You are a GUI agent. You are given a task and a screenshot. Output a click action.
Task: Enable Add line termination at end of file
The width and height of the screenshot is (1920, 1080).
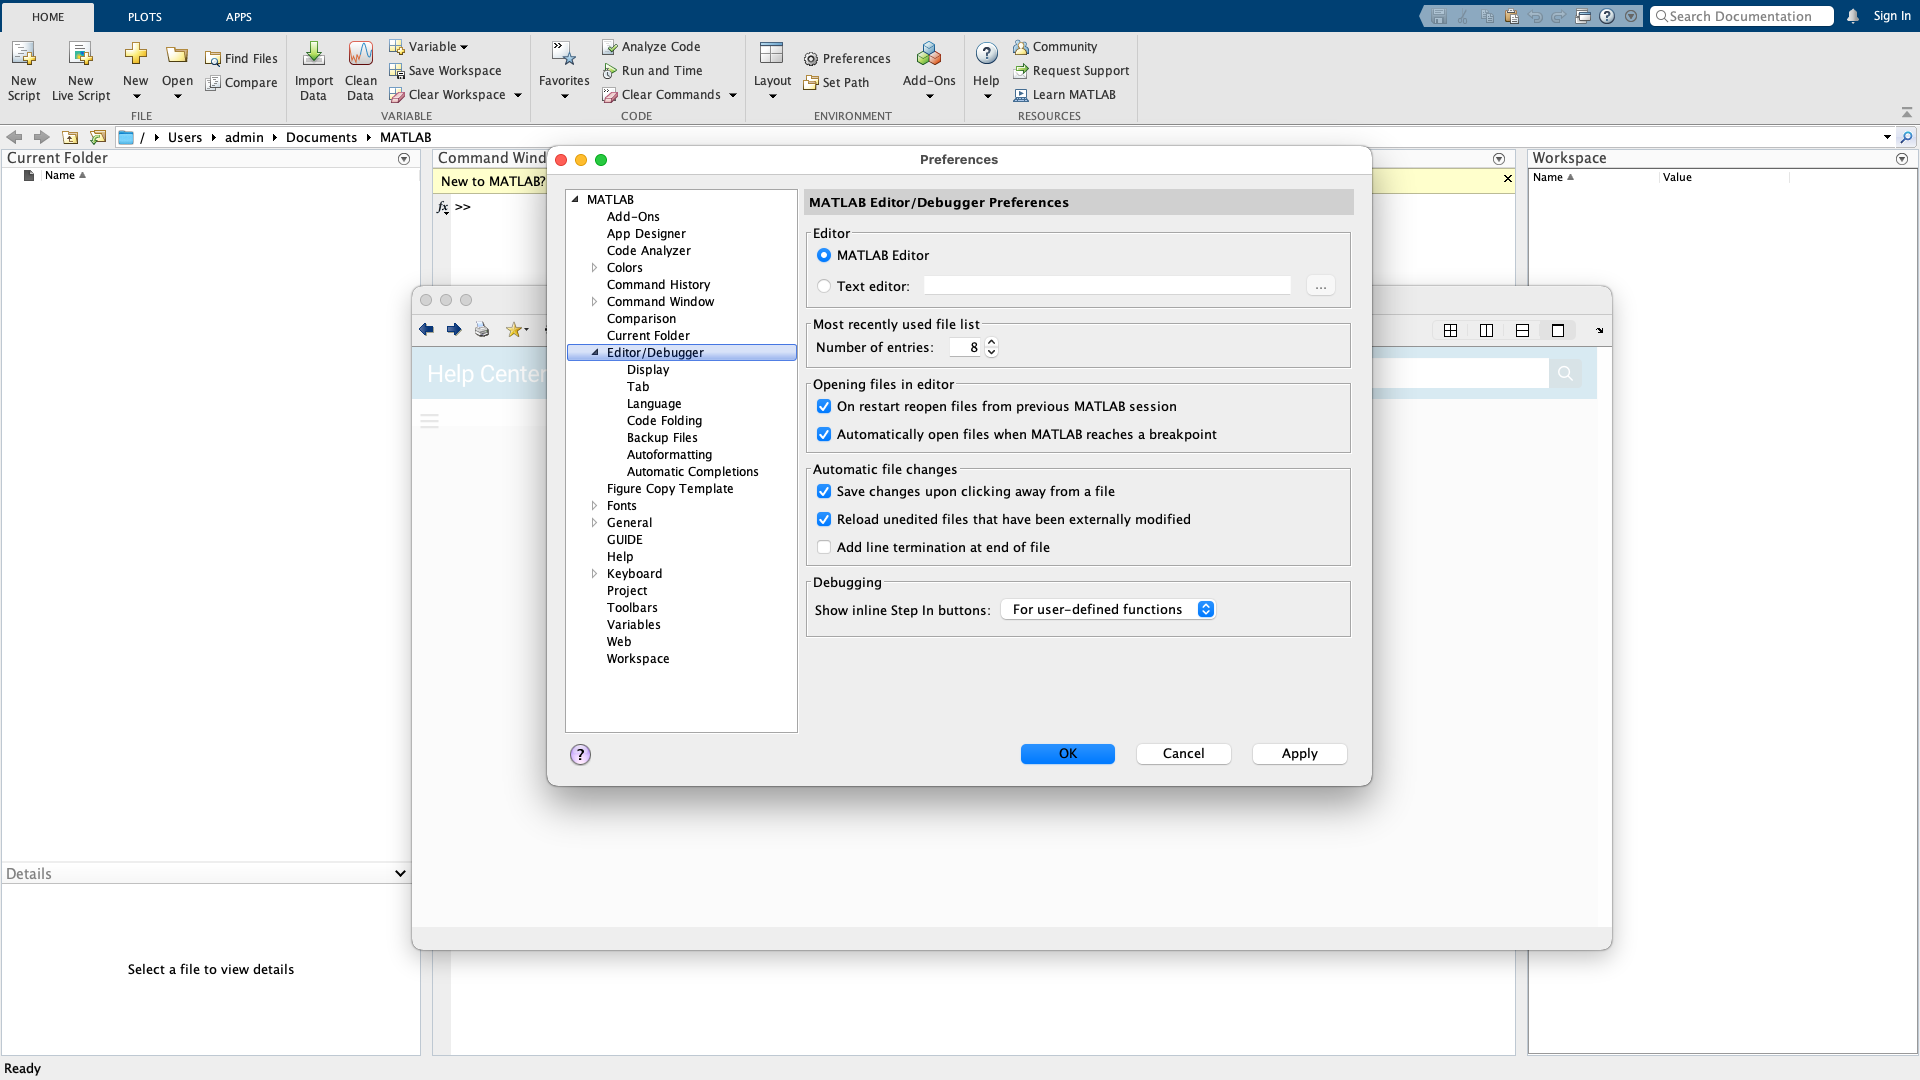[824, 548]
